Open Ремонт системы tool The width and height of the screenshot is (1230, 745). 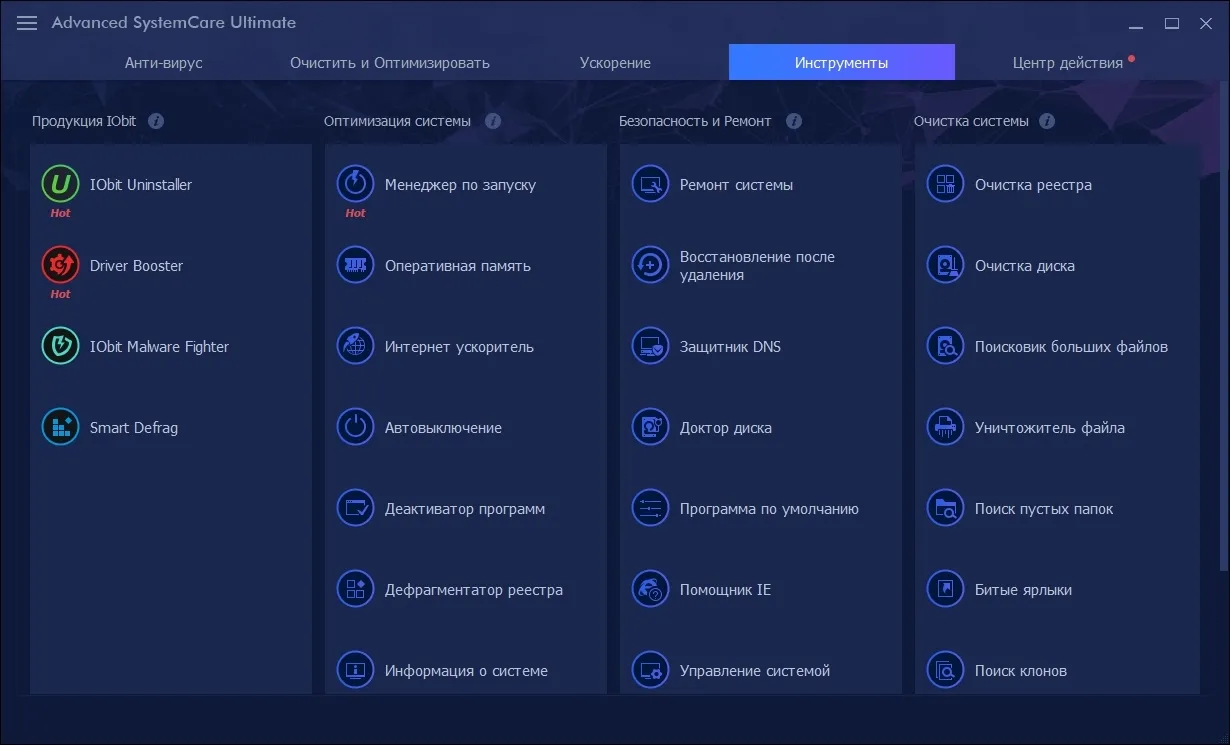click(x=736, y=185)
